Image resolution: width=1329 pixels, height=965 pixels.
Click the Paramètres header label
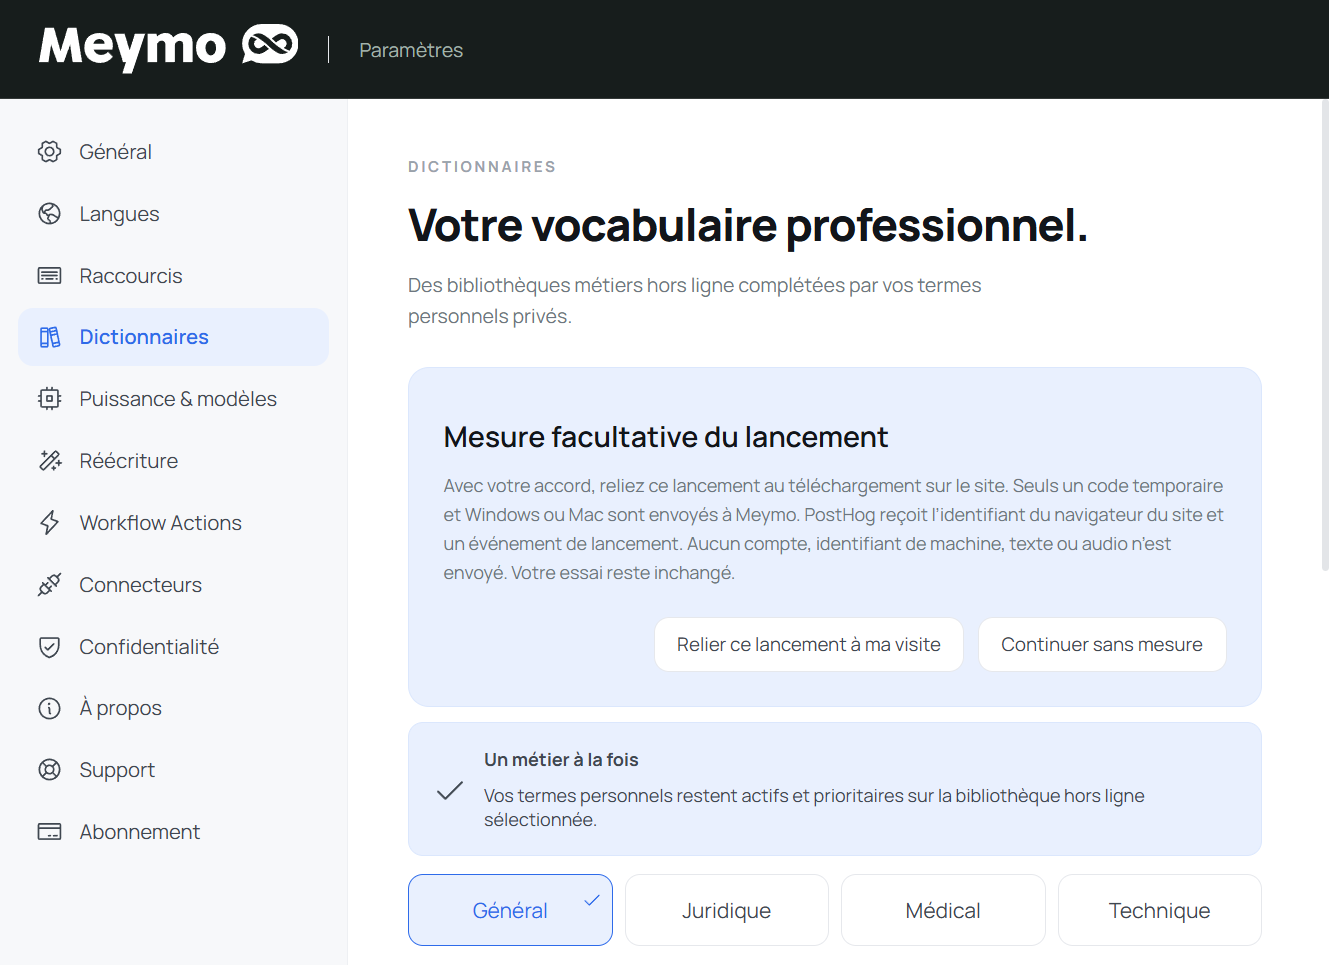tap(411, 50)
